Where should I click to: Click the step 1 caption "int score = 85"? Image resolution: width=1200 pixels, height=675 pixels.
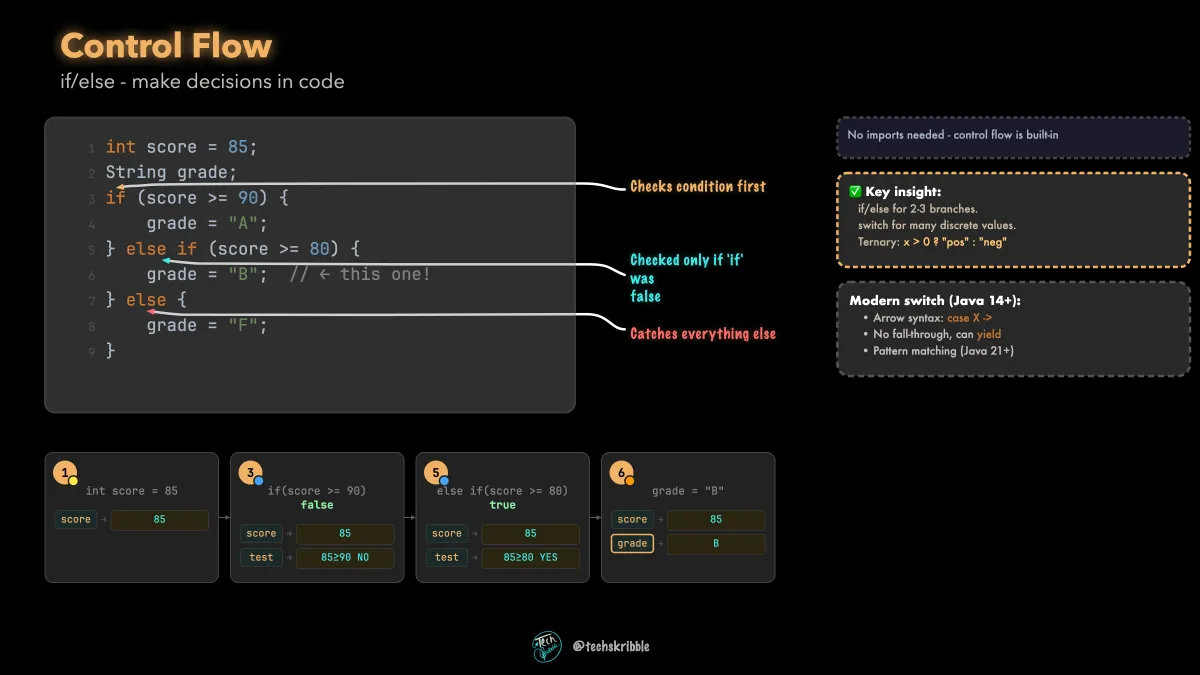tap(132, 491)
